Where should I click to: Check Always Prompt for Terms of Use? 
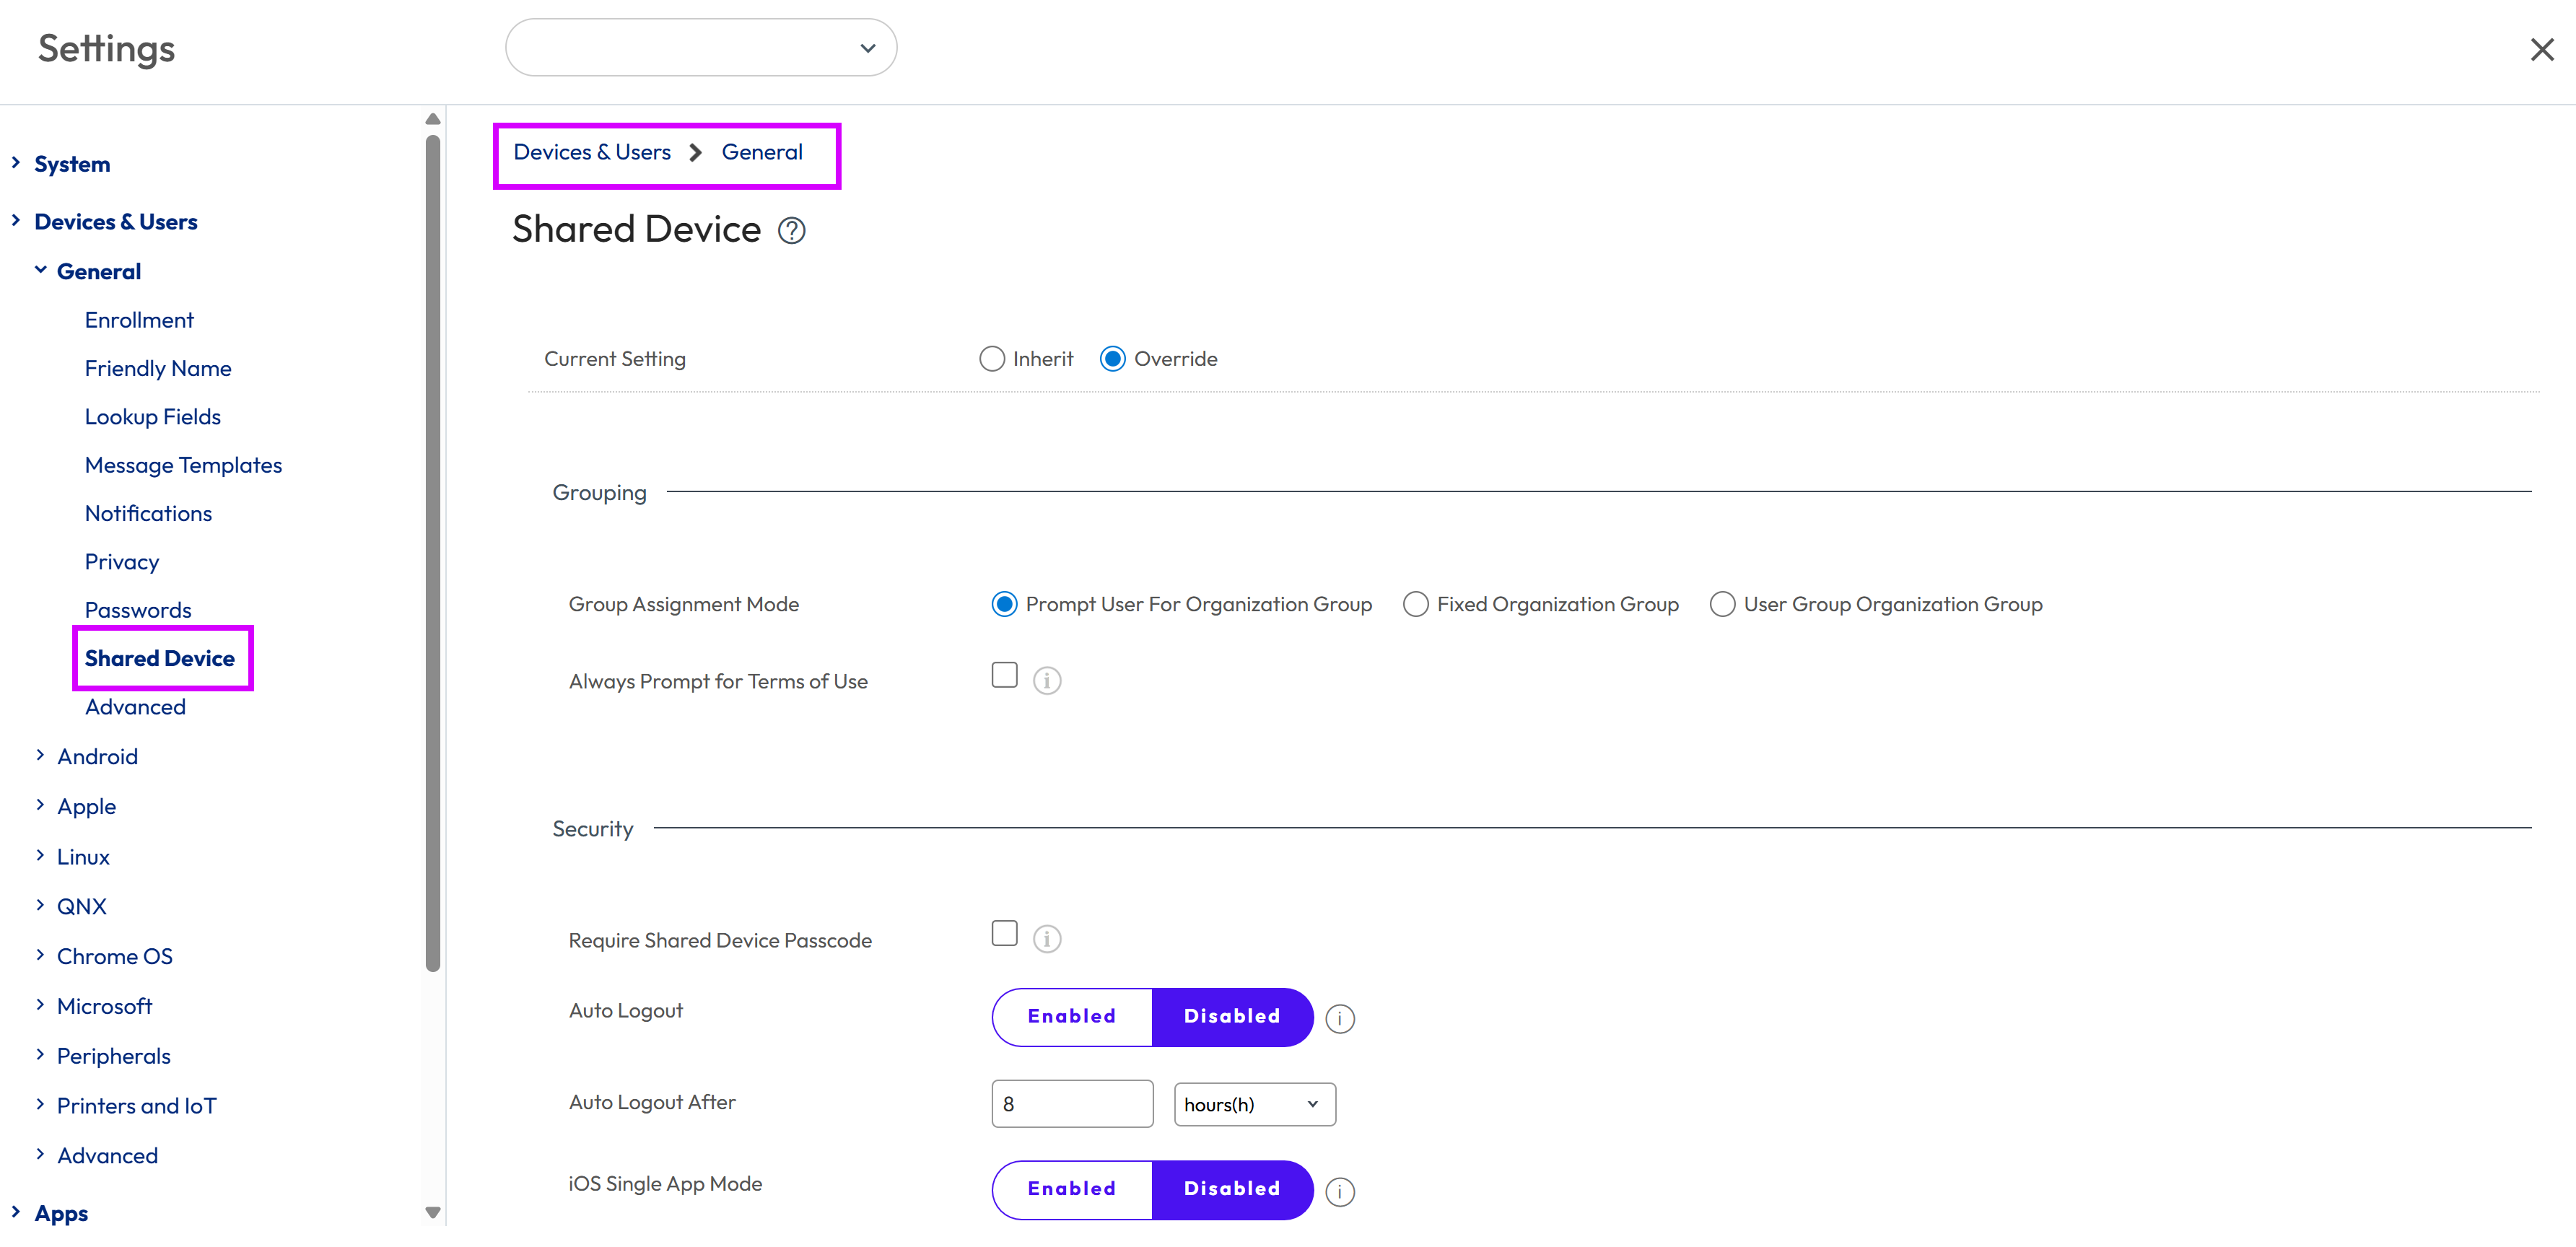pos(1004,675)
